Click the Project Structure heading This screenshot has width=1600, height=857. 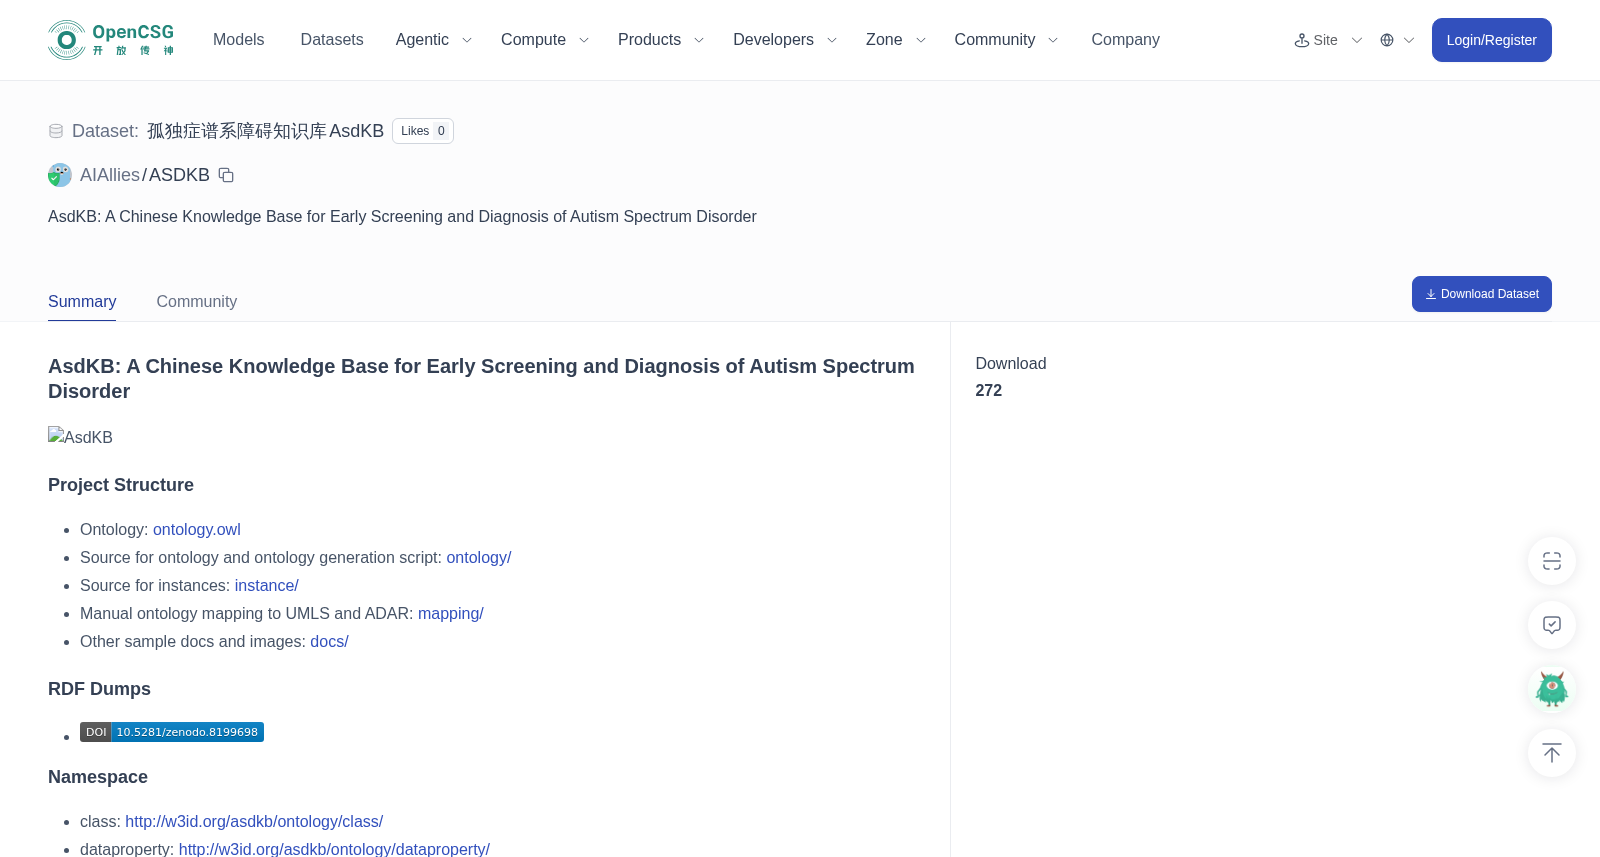[121, 485]
